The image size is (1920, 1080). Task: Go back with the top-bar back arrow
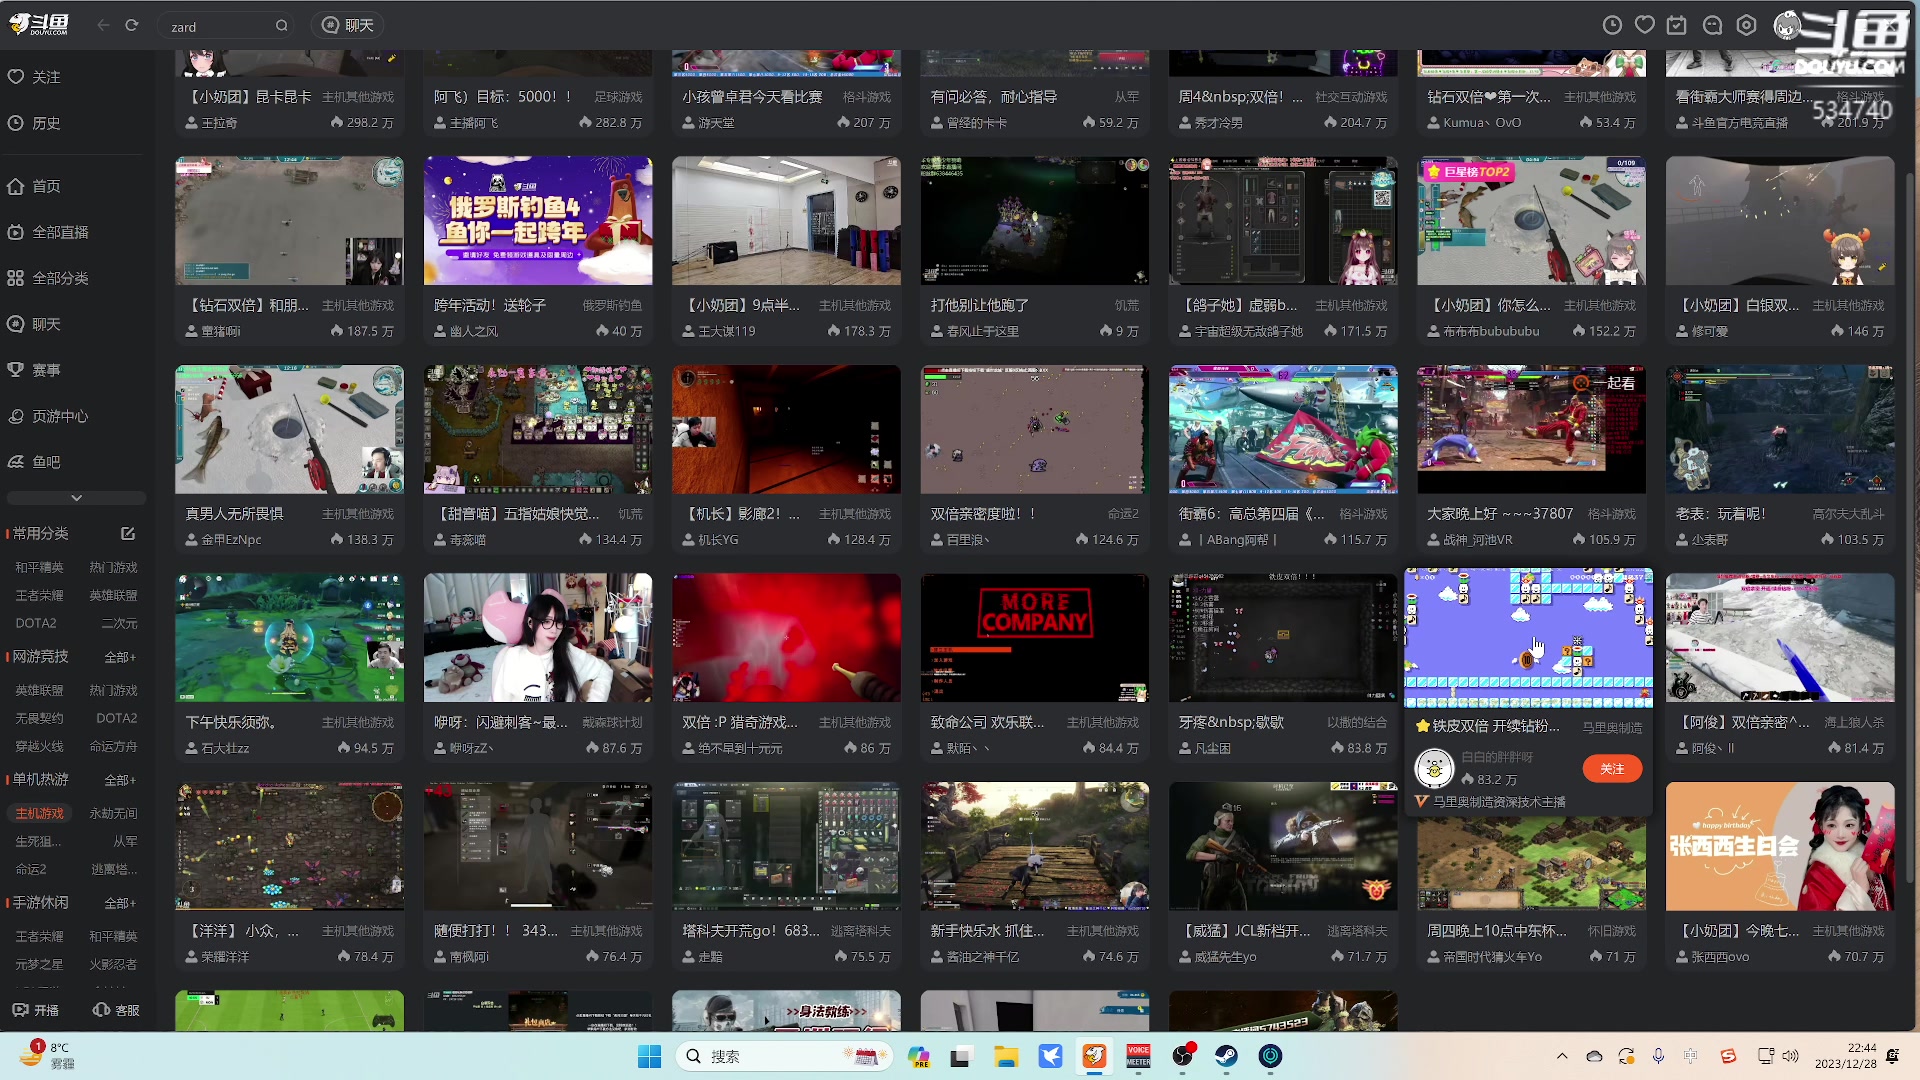point(103,25)
